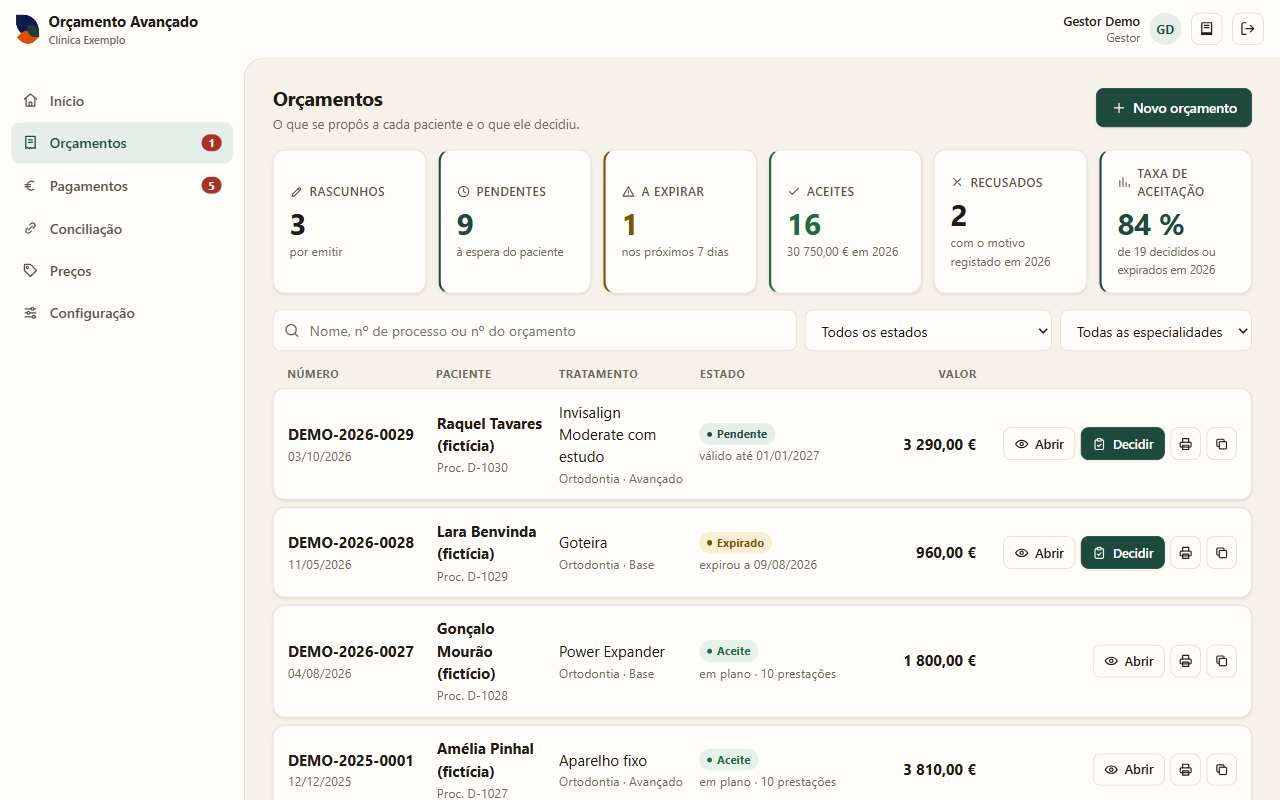Click the Valor column header

click(x=957, y=374)
